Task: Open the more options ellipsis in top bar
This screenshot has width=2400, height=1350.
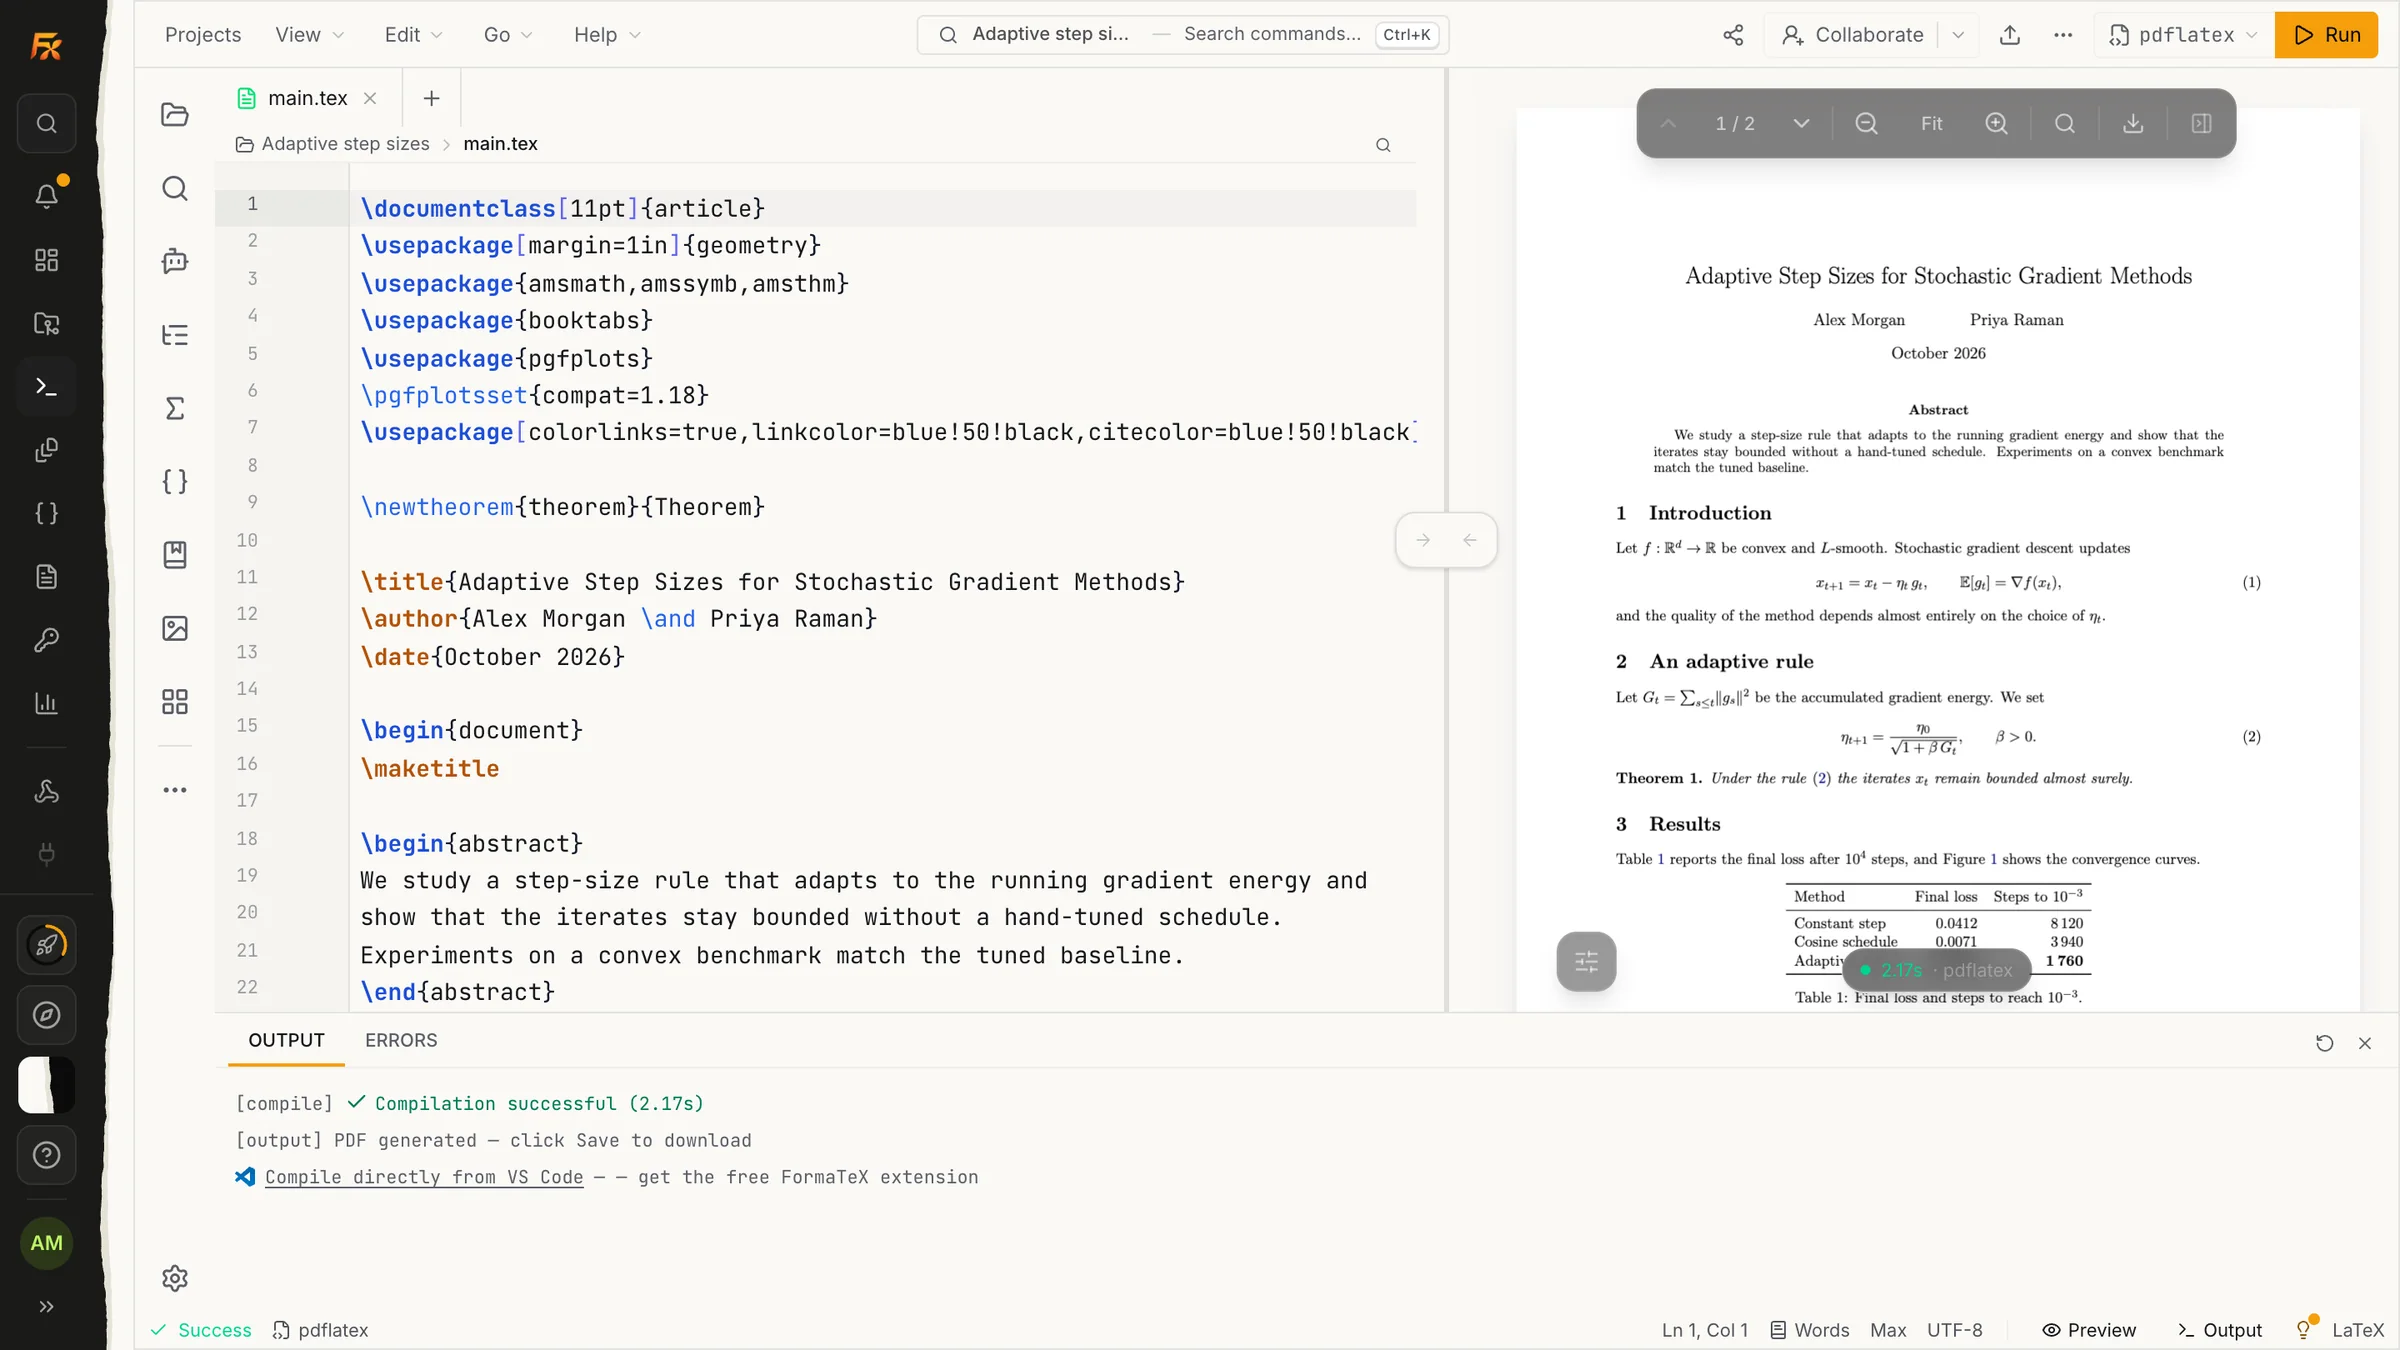Action: [x=2063, y=35]
